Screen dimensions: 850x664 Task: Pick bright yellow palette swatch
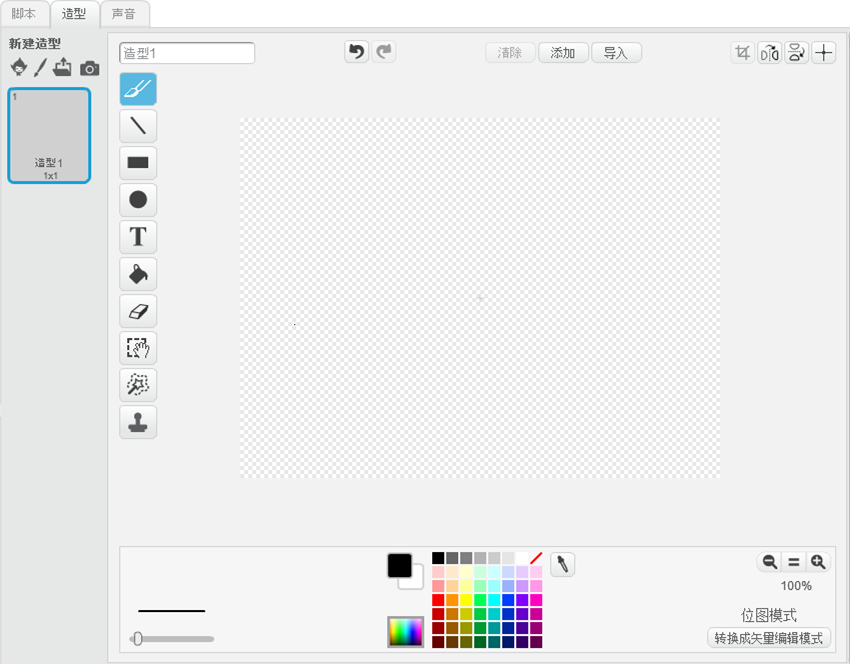(x=466, y=600)
